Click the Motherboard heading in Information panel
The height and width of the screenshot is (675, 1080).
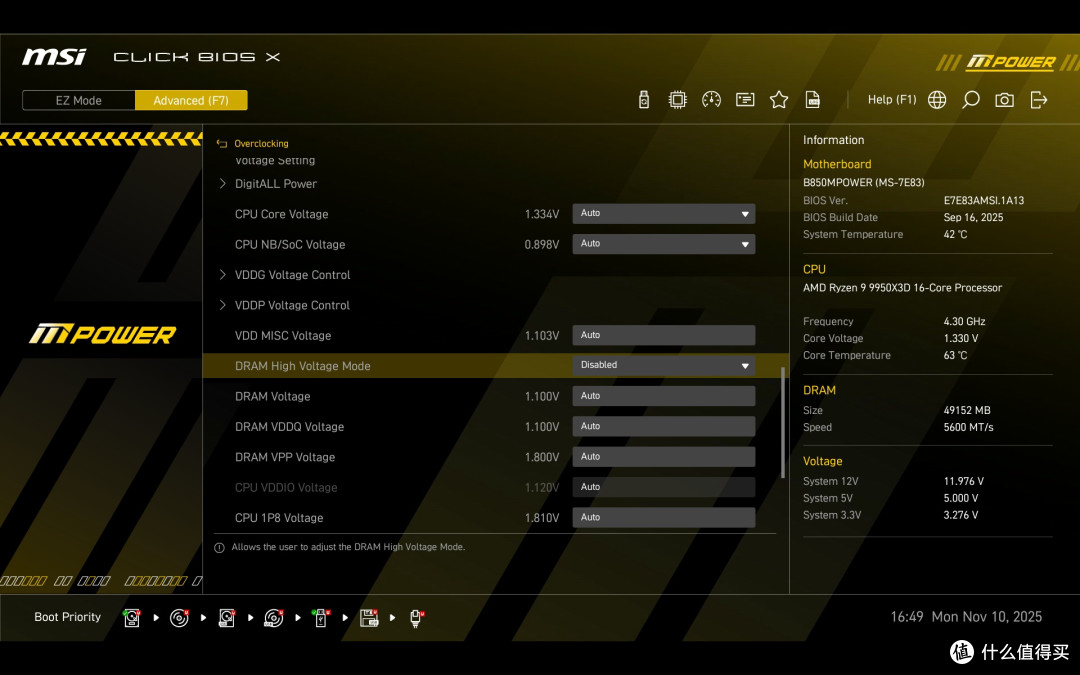837,164
